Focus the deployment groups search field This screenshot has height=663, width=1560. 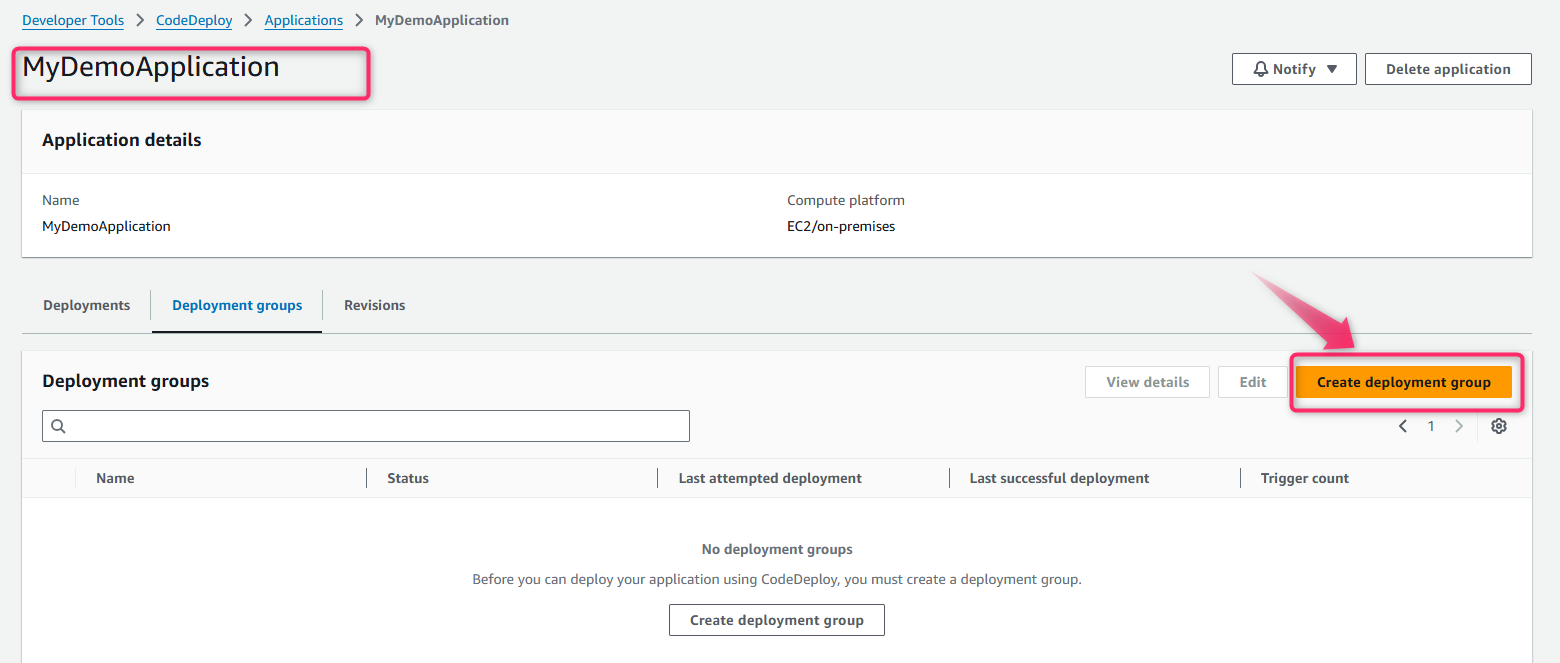366,426
